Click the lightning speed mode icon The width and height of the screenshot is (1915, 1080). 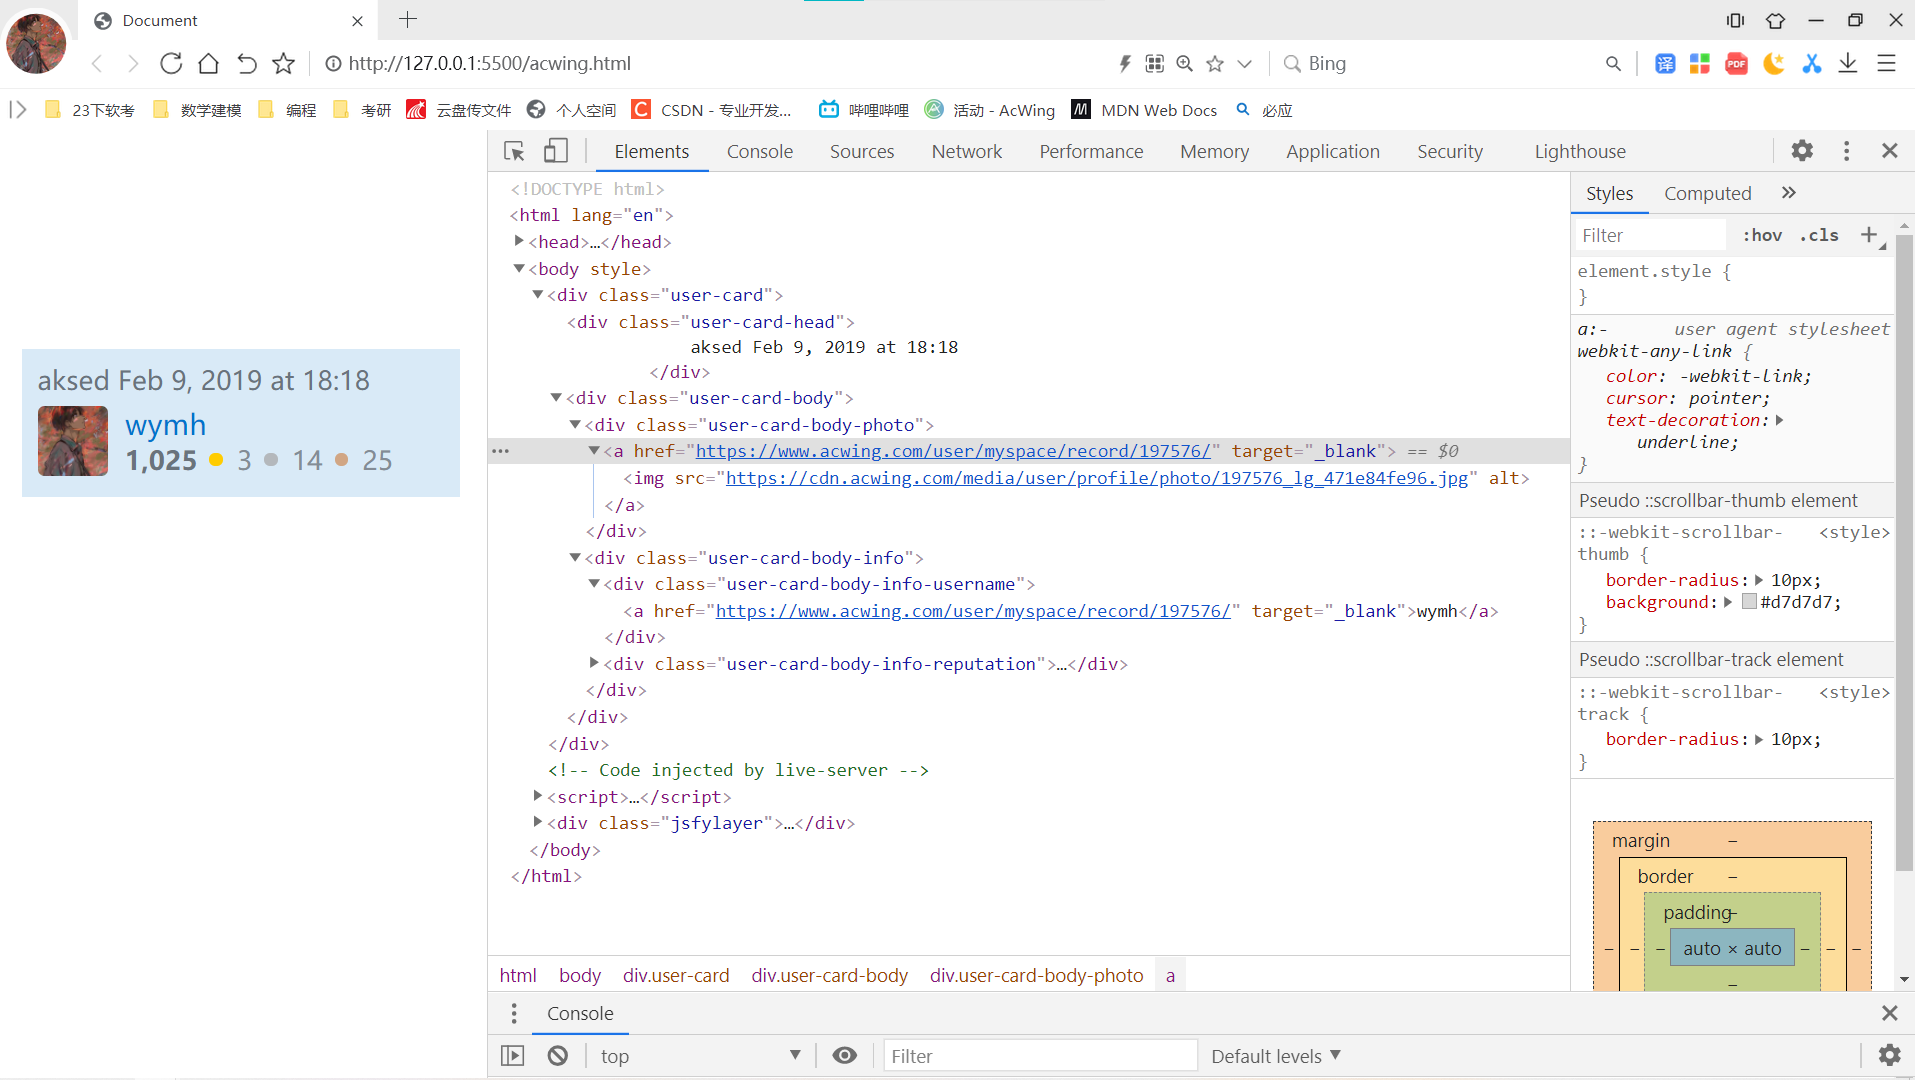click(x=1125, y=64)
